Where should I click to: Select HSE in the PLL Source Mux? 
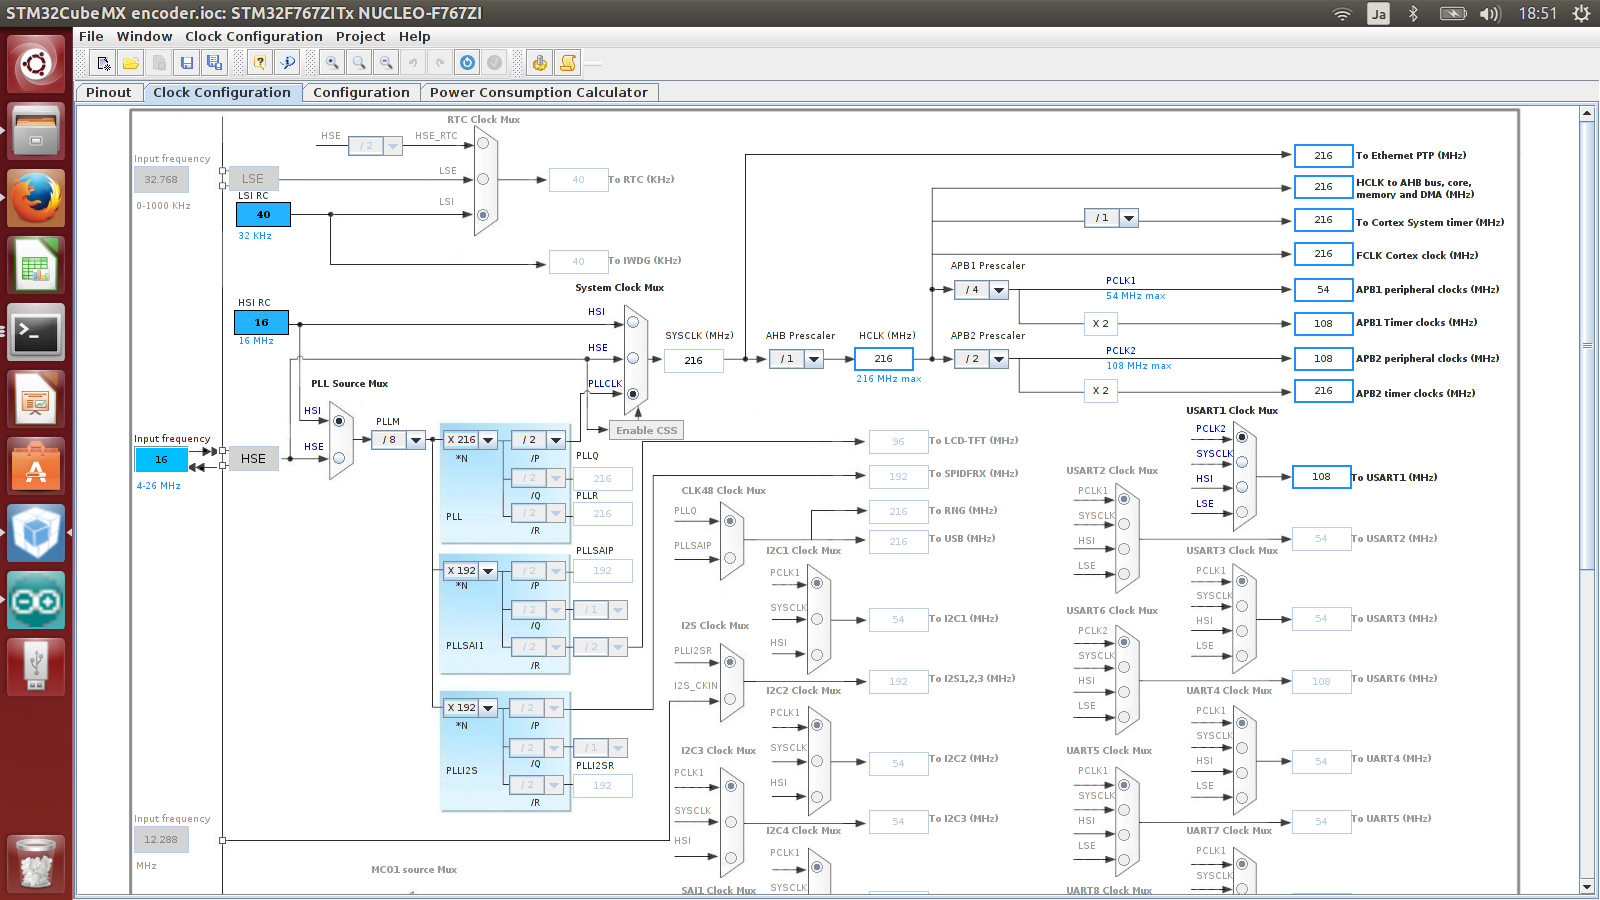coord(339,458)
